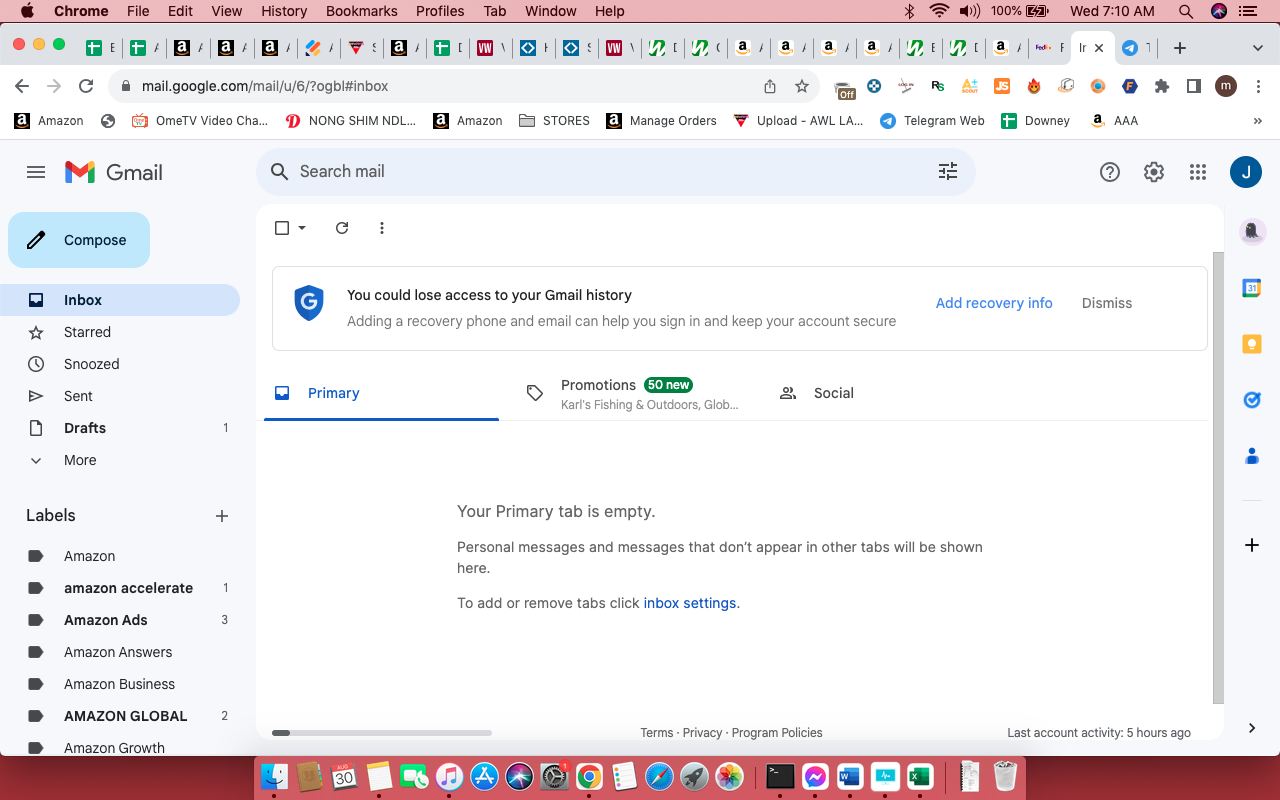Open Chrome's tab search chevron
Screen dimensions: 1280x800
1258,47
